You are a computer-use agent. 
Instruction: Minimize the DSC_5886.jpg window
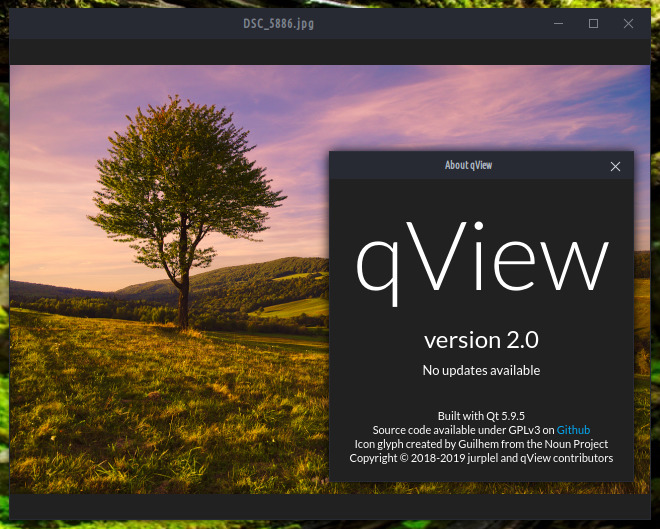tap(558, 24)
